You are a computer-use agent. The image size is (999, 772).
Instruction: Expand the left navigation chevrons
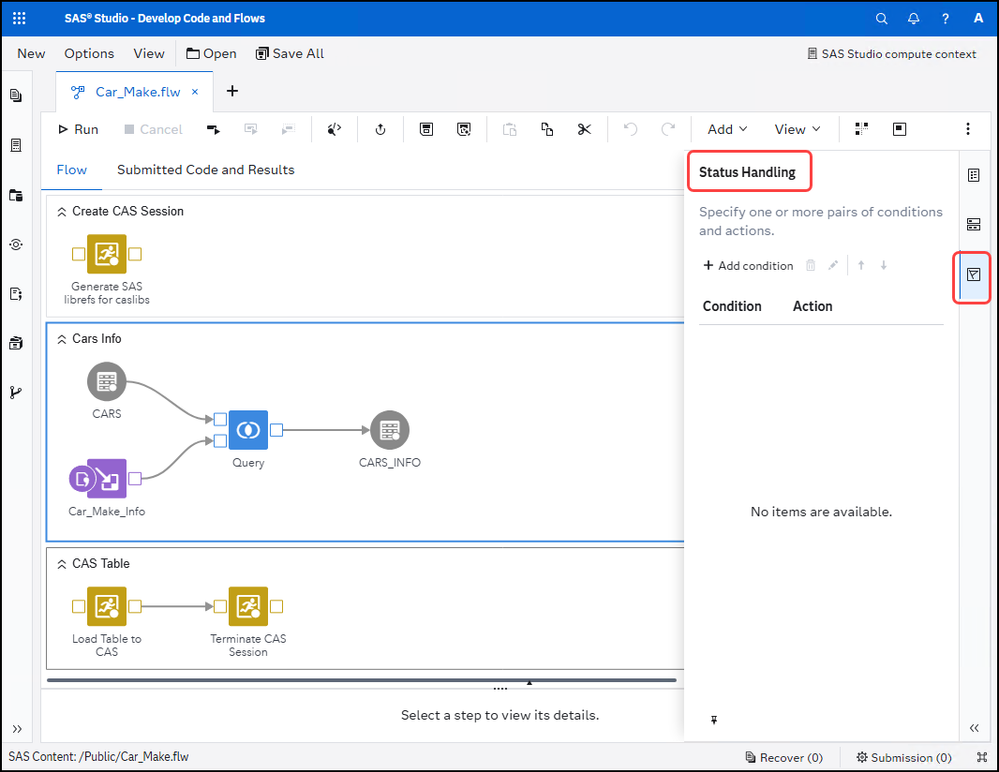[x=17, y=729]
